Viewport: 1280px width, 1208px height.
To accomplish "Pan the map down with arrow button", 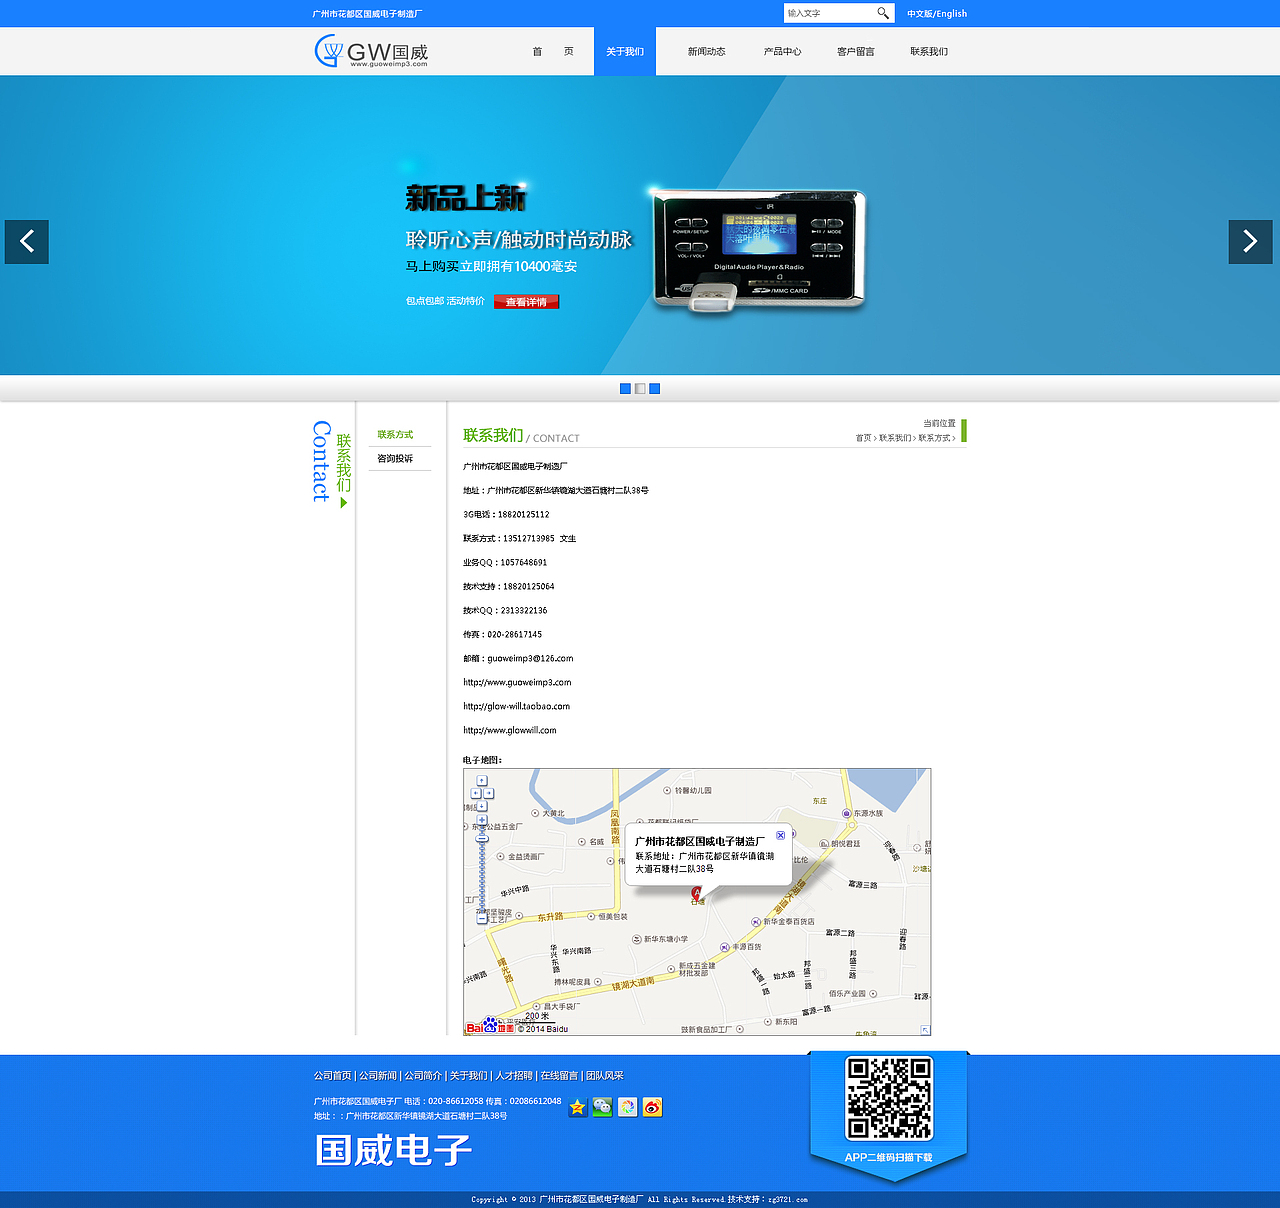I will pos(482,806).
